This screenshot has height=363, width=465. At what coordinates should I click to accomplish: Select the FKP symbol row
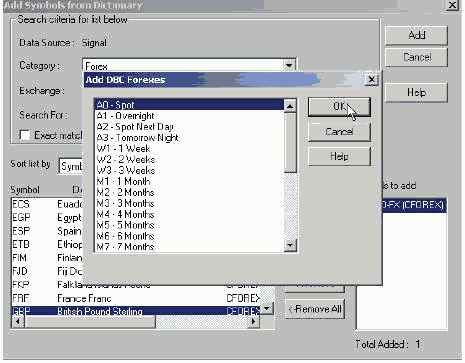[x=136, y=285]
